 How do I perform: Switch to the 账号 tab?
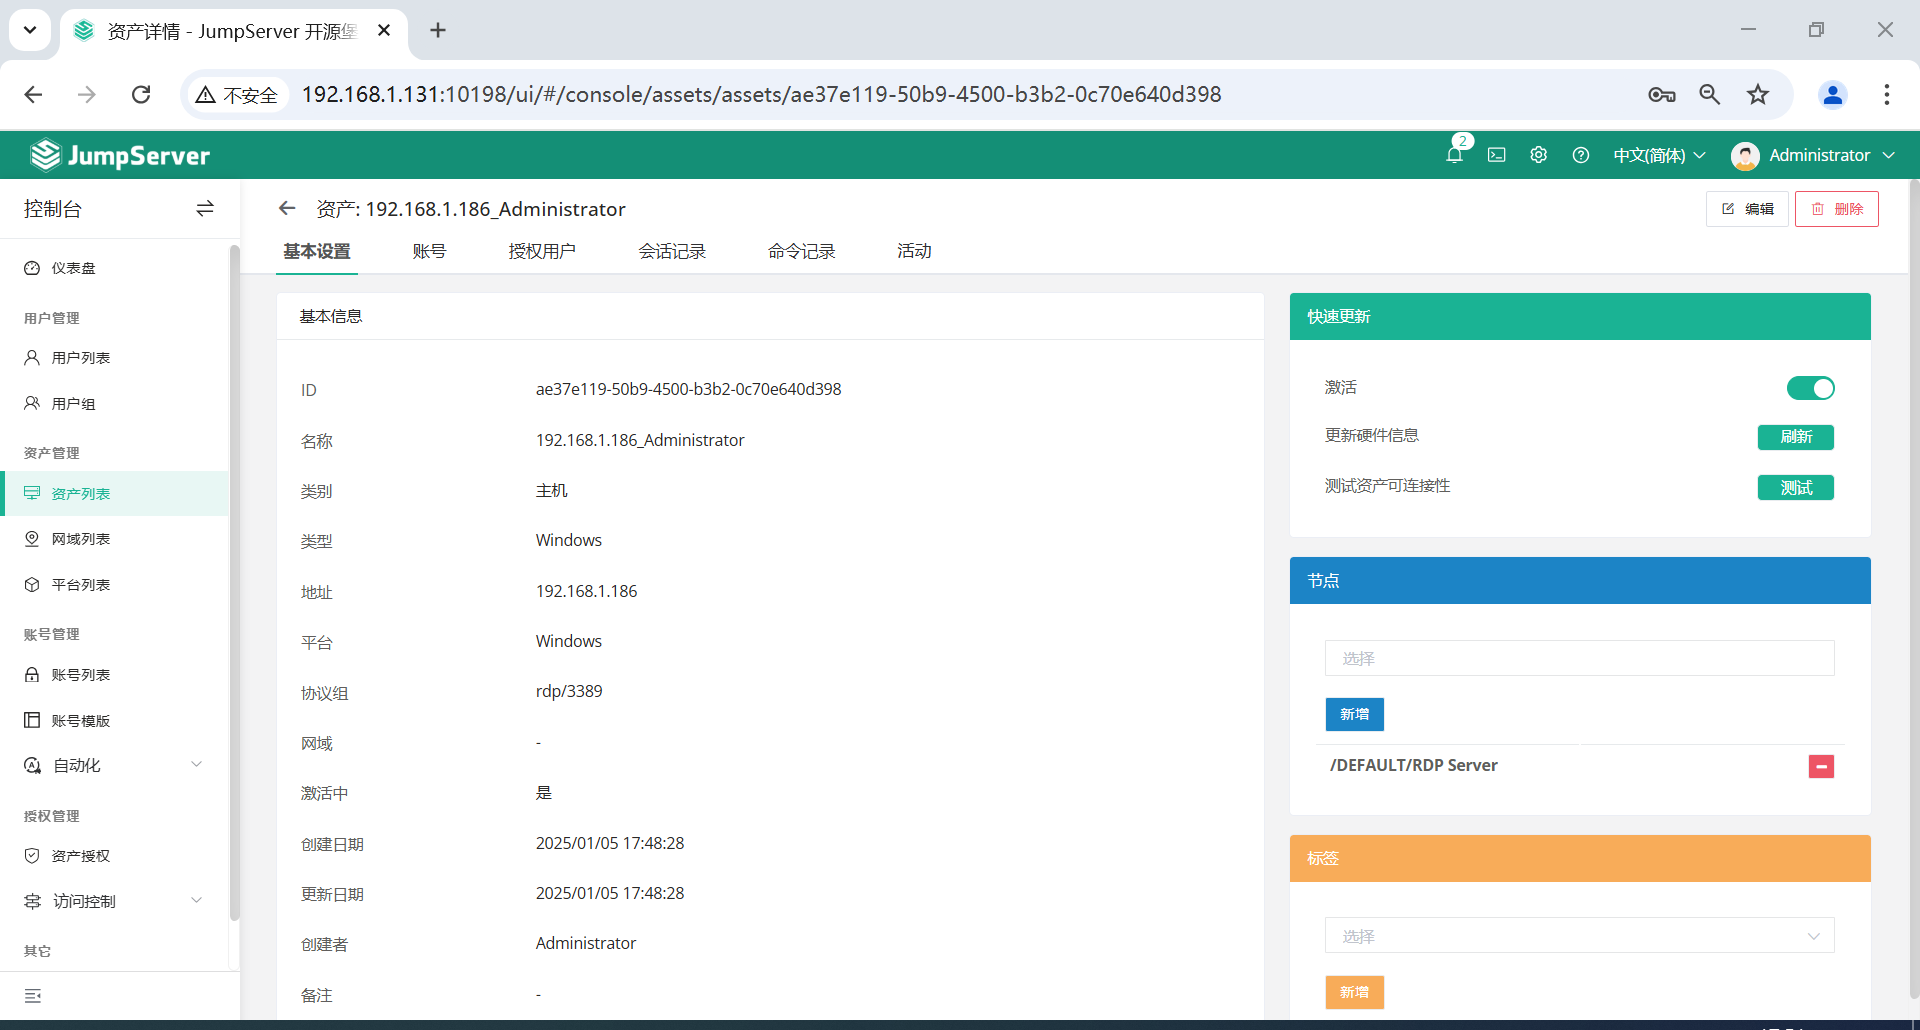429,251
